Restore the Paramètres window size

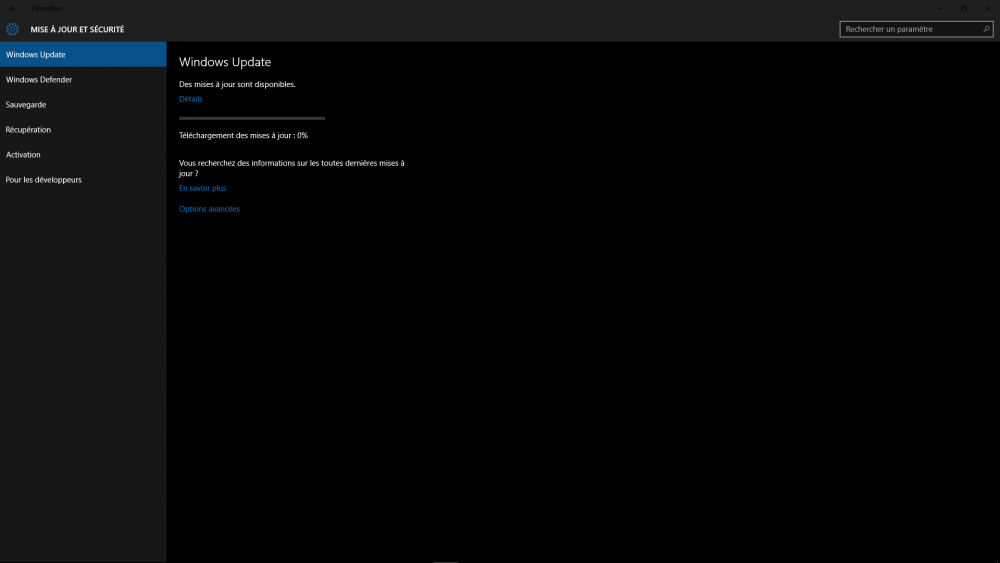click(964, 8)
